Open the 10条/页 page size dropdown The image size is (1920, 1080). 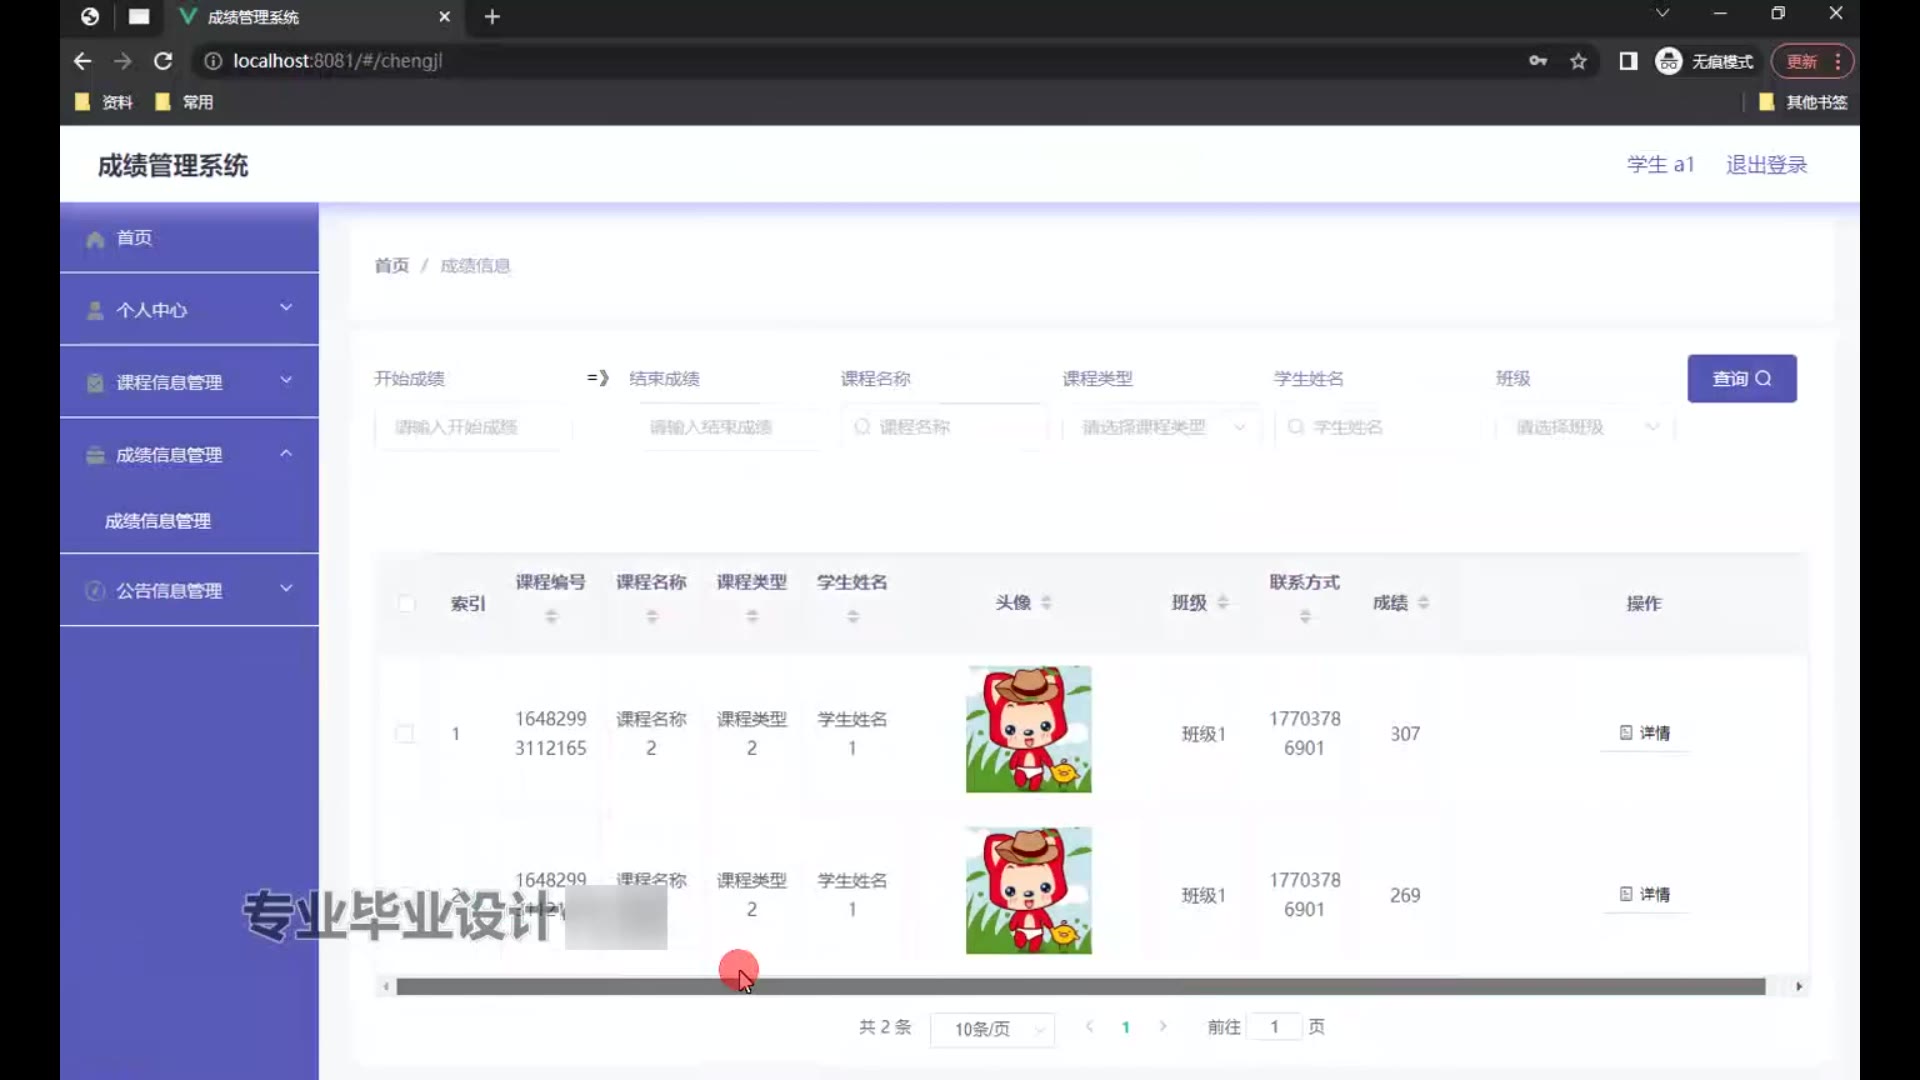992,1029
